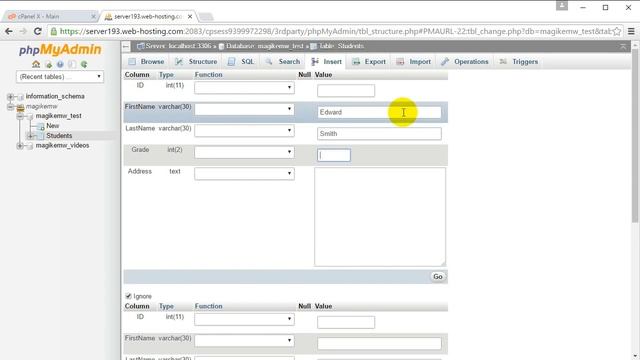Open the phpMyAdmin Home icon
Screen dimensions: 640x360
[36, 64]
